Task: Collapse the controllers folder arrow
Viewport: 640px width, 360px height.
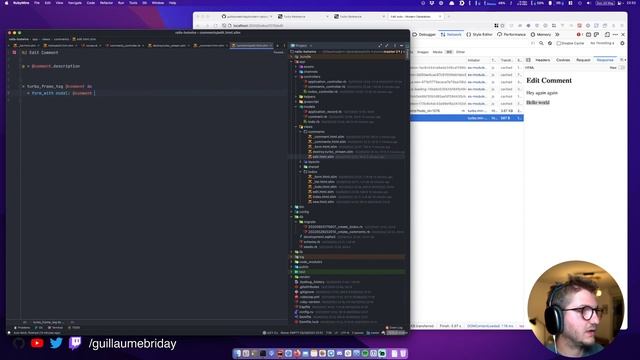Action: click(x=297, y=77)
